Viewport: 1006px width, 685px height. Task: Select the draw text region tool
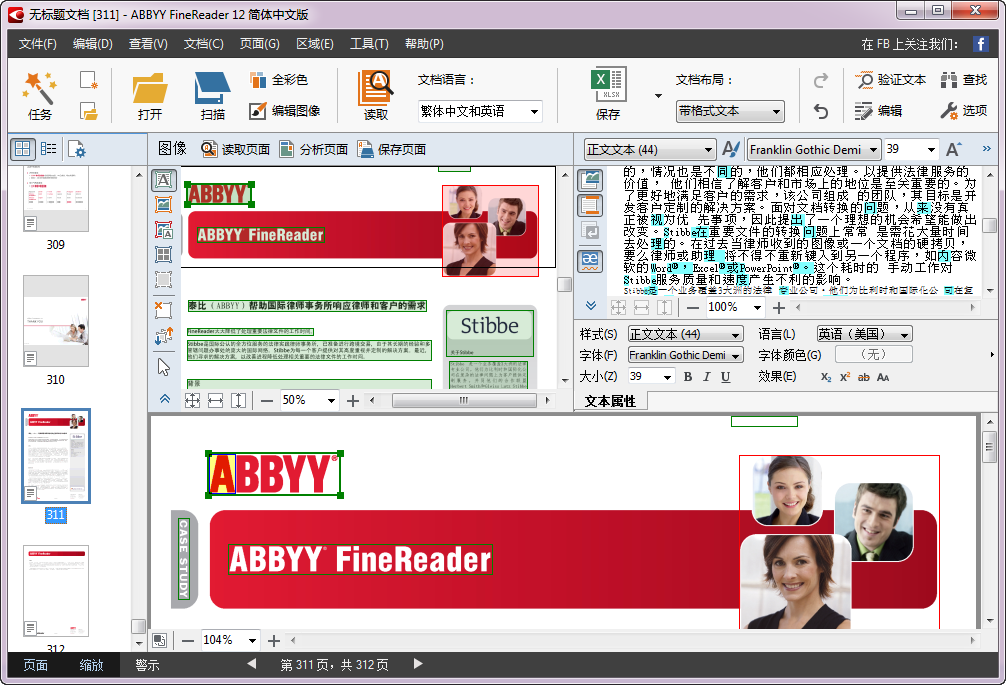(x=165, y=181)
